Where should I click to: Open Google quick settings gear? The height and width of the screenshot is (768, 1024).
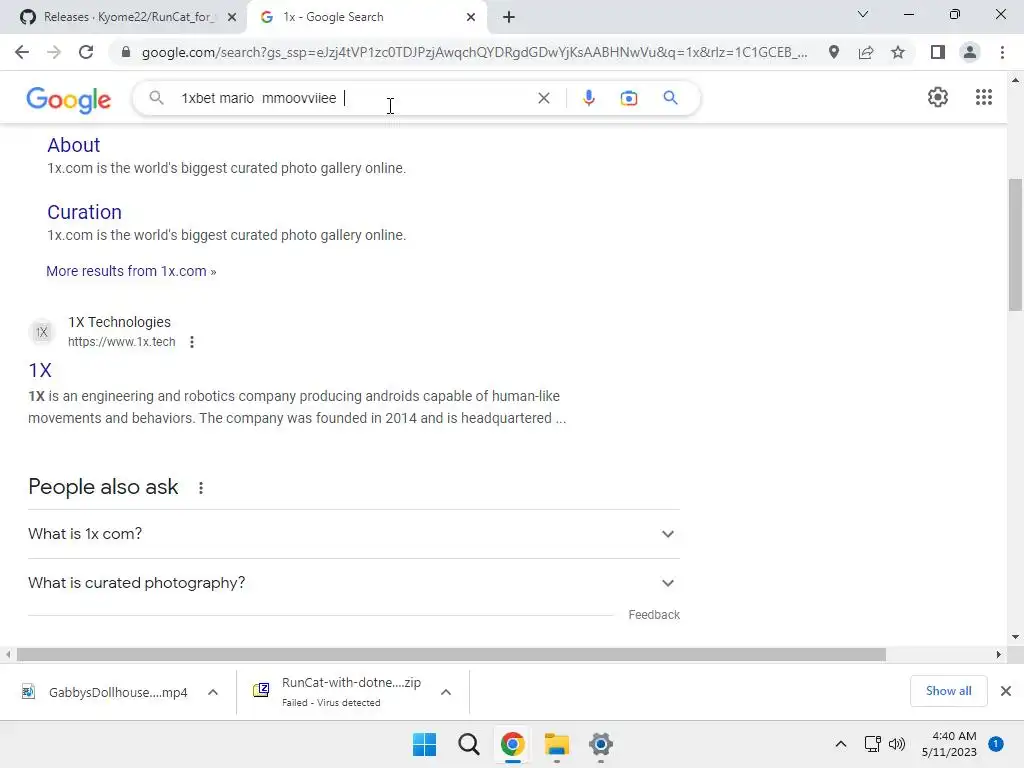938,97
